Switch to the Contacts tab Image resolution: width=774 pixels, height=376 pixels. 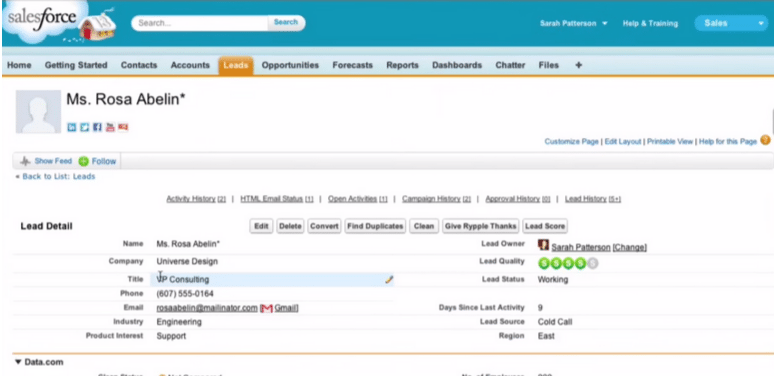click(x=139, y=65)
